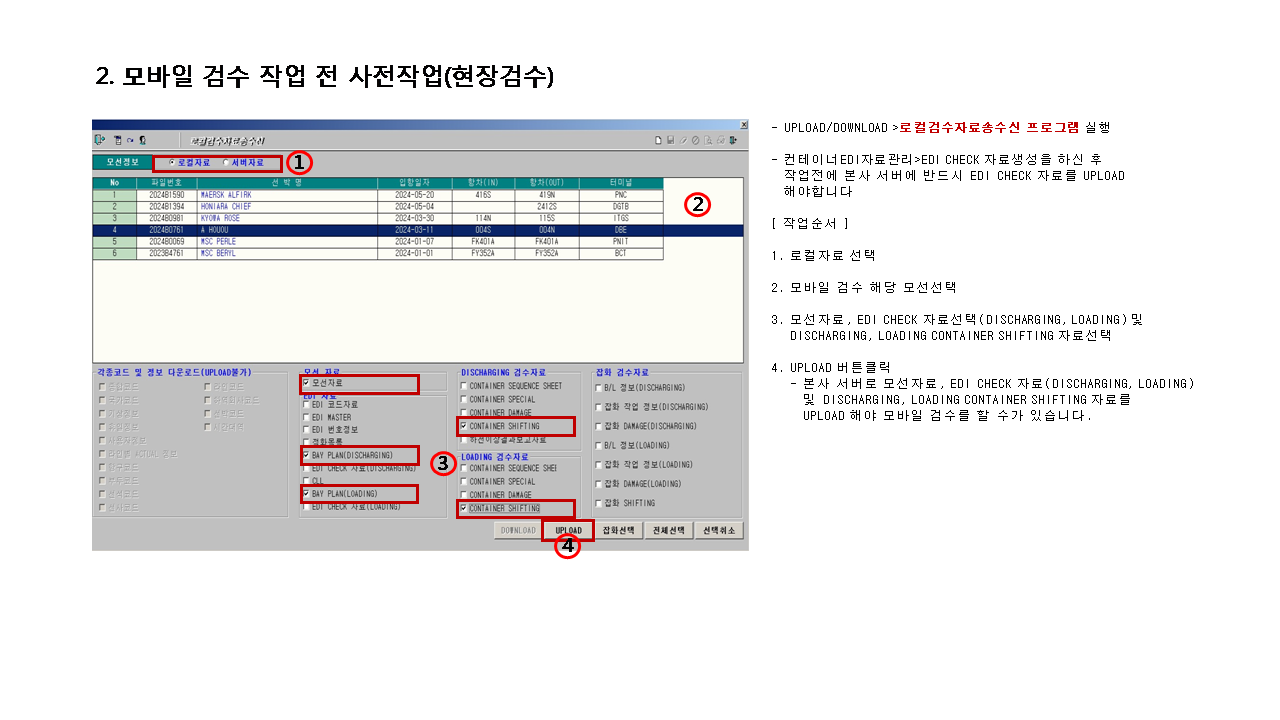Select the A HOUOU vessel row
Screen dimensions: 1280x720
(x=418, y=230)
